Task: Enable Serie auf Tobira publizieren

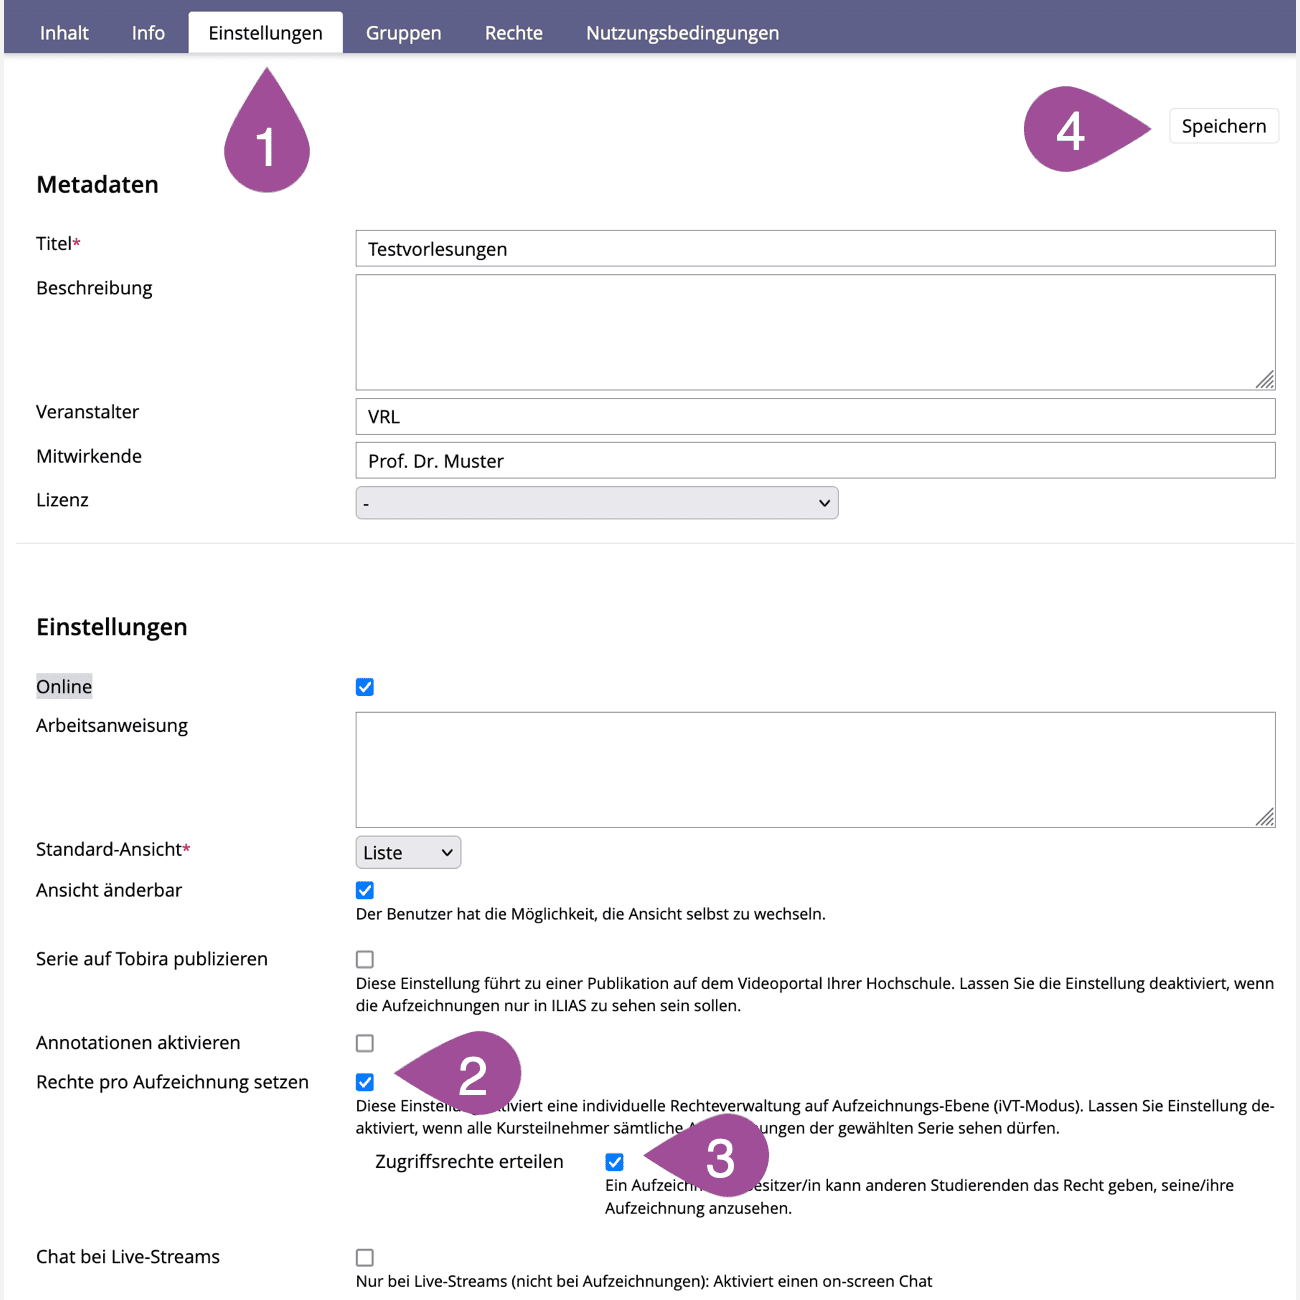Action: (x=365, y=959)
